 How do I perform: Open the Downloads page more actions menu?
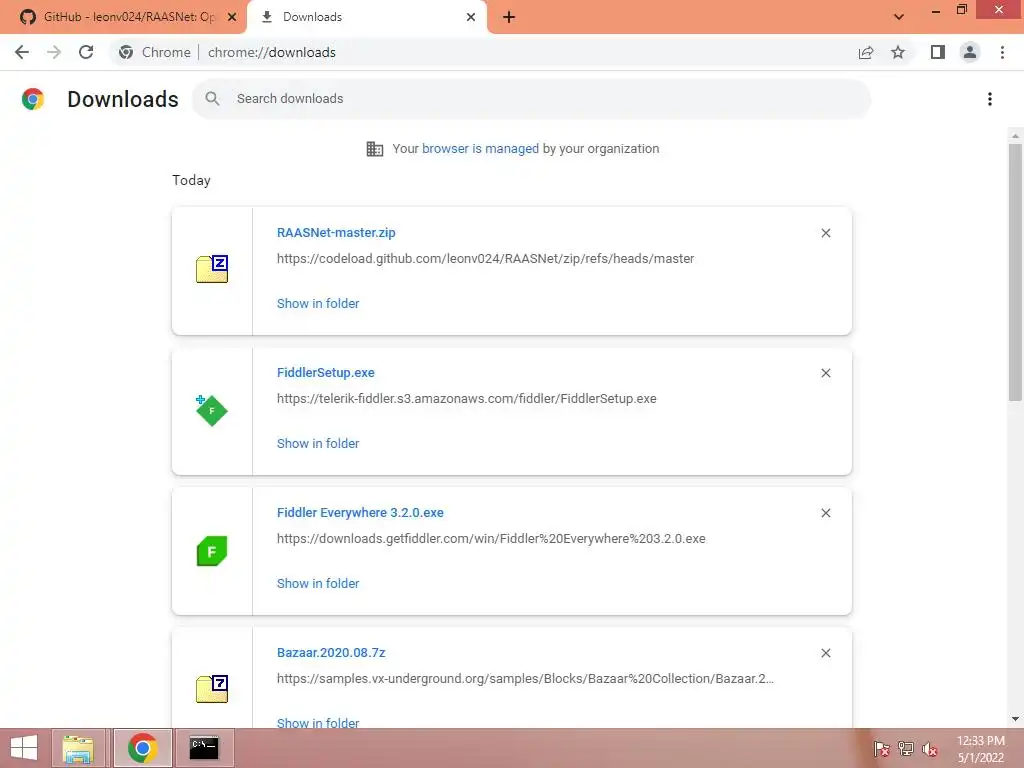(990, 99)
